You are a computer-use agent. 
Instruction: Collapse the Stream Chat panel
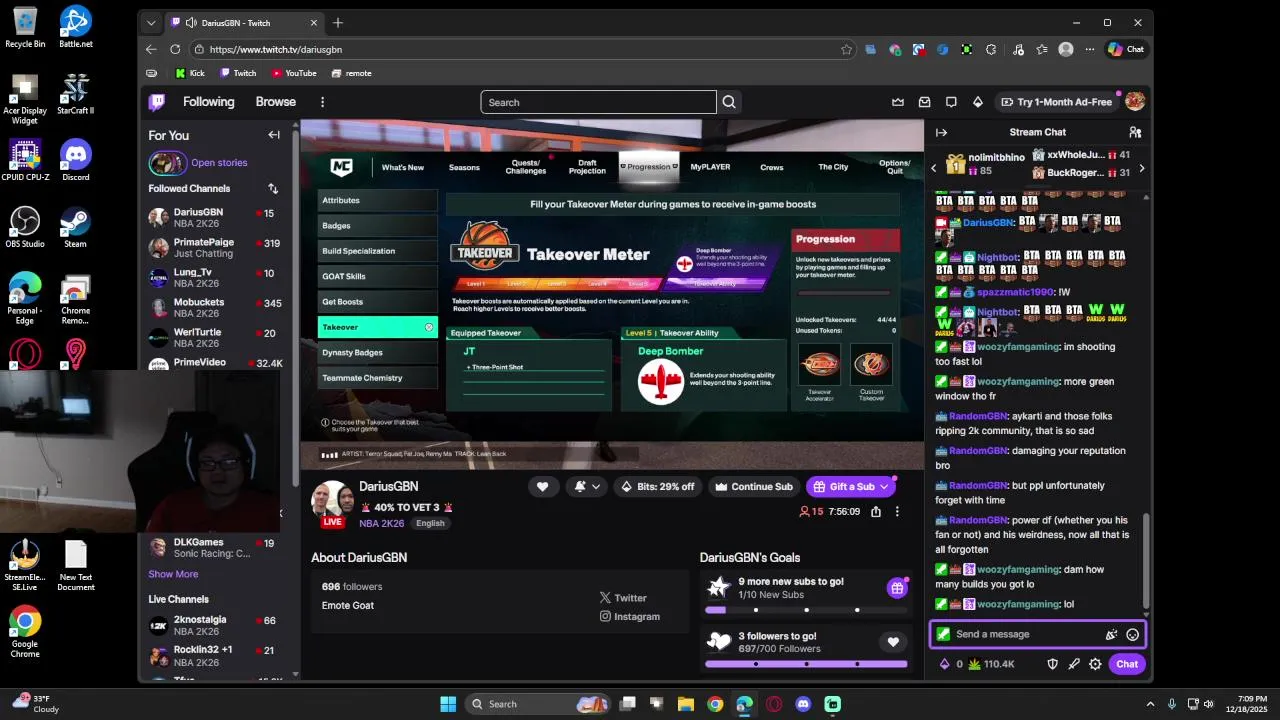(x=941, y=132)
